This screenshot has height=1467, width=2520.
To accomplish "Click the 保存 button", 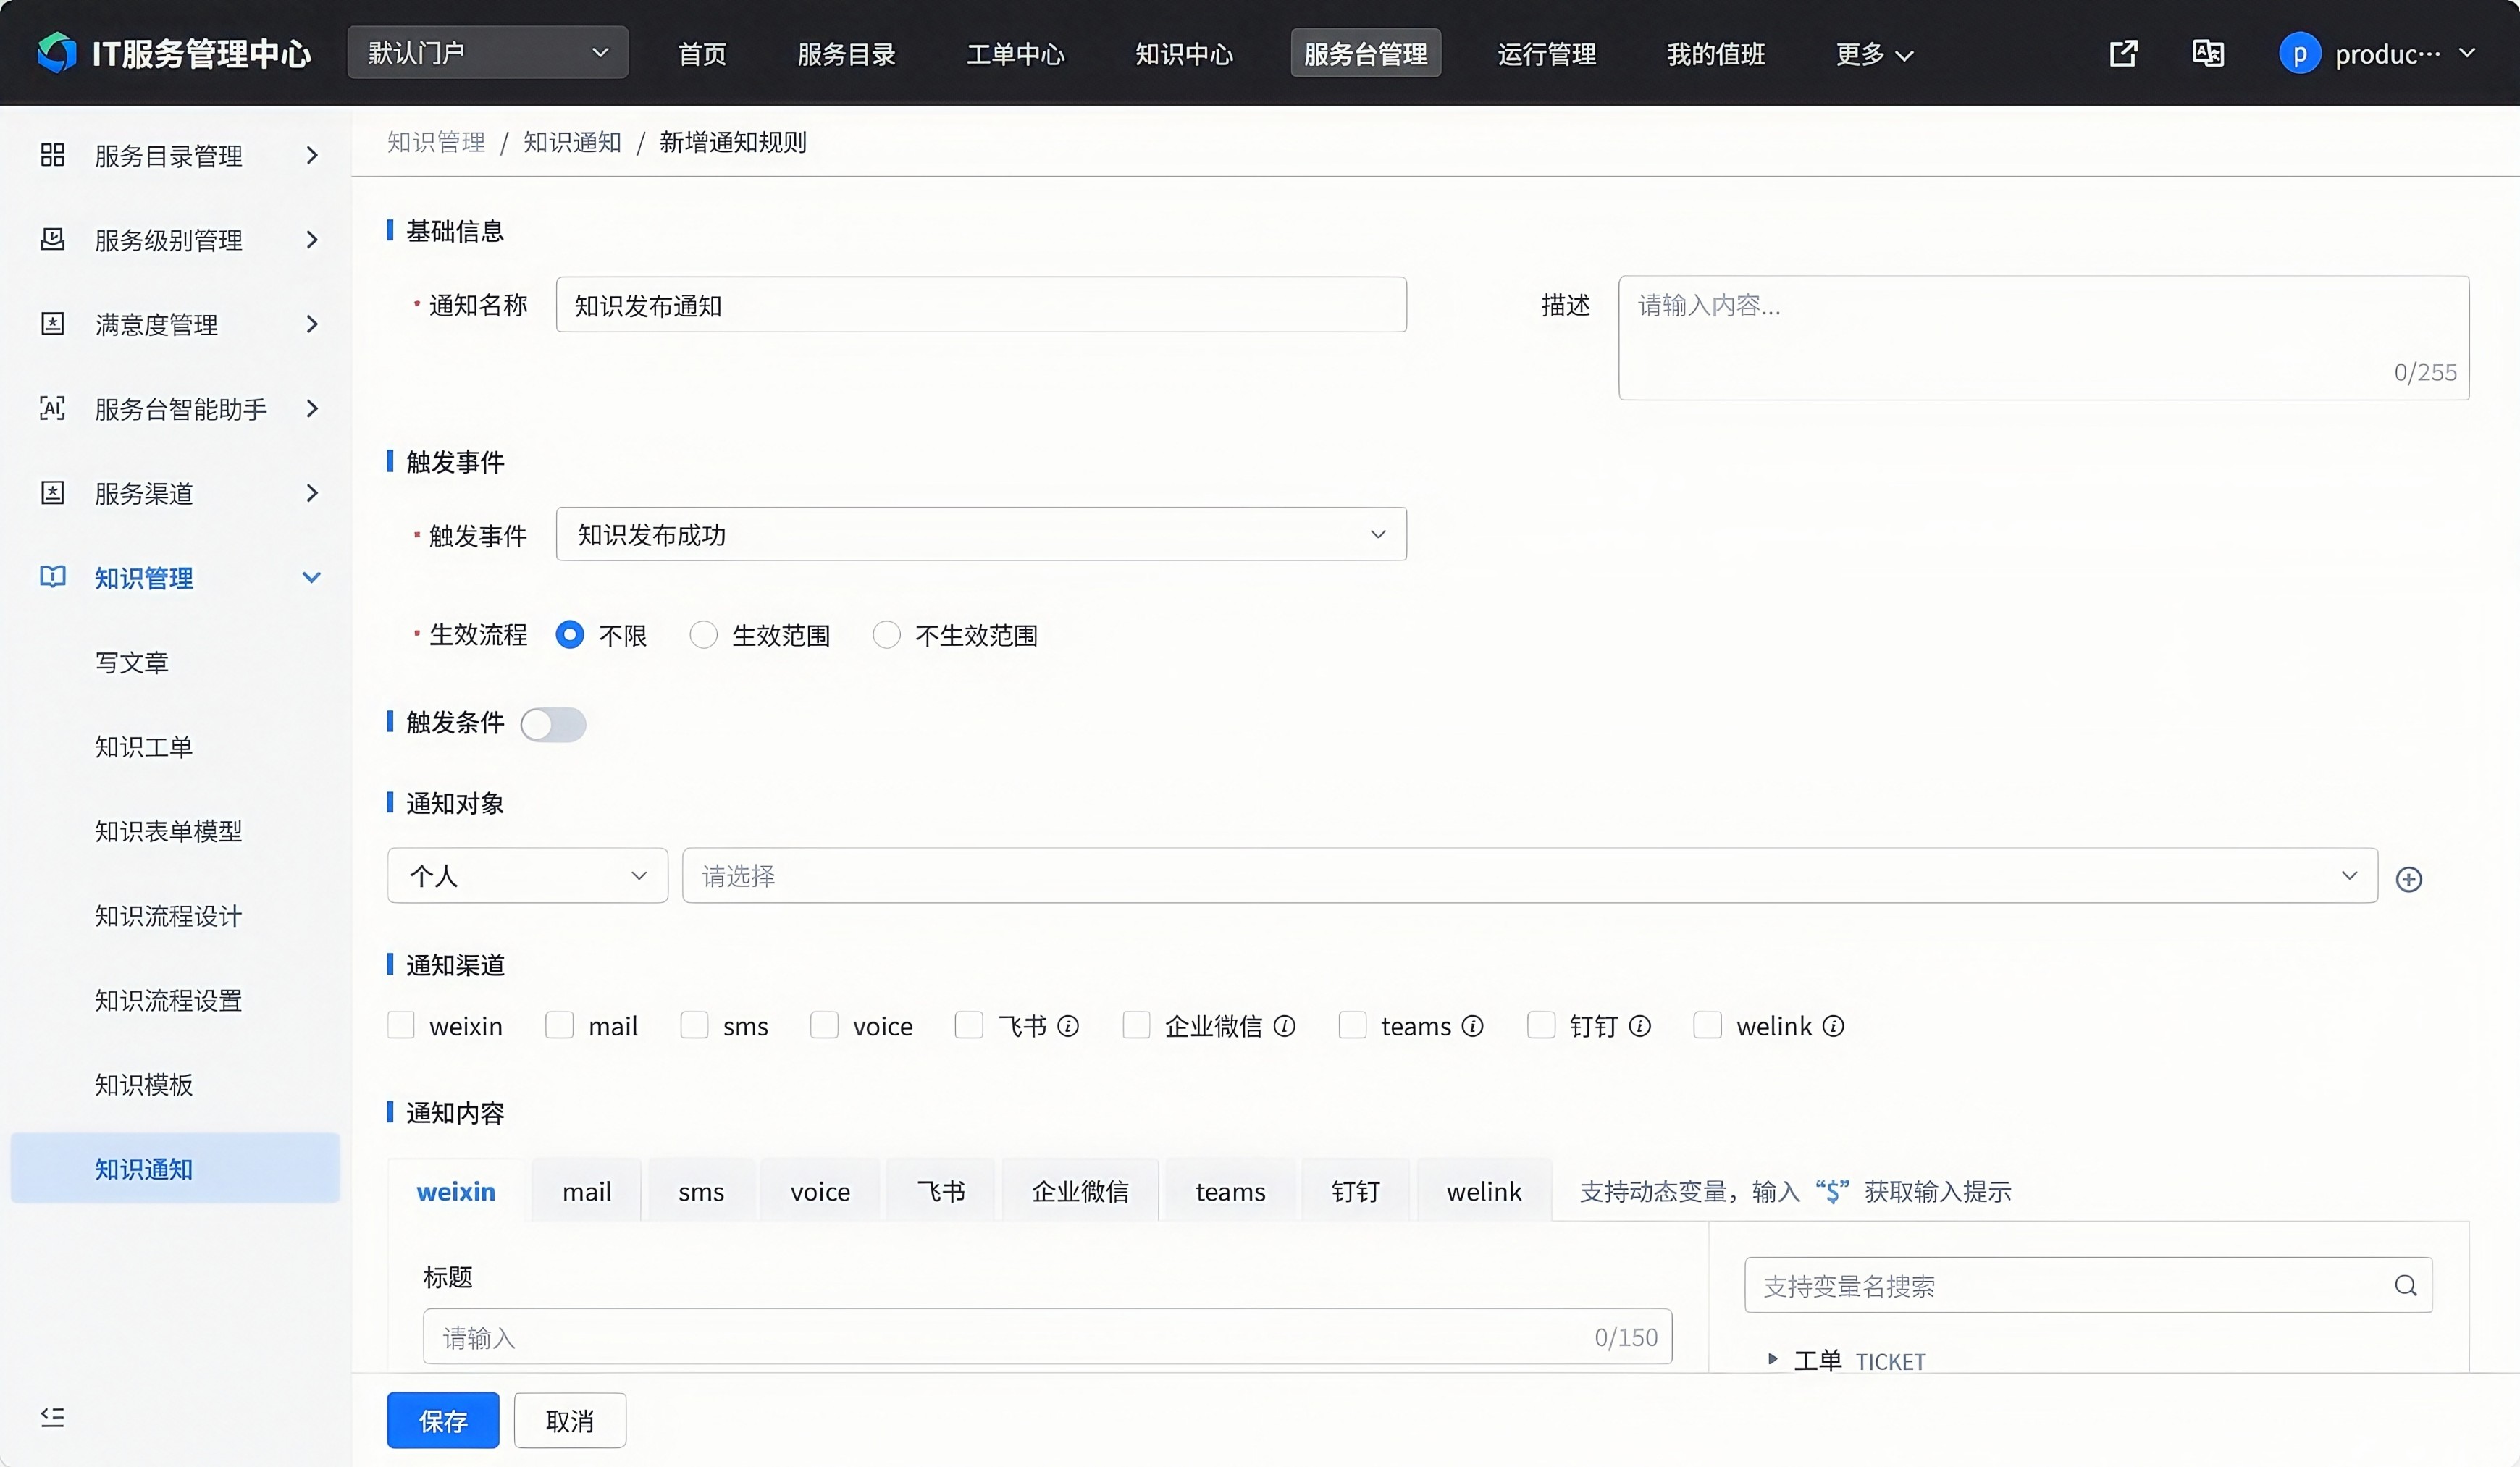I will click(x=443, y=1420).
